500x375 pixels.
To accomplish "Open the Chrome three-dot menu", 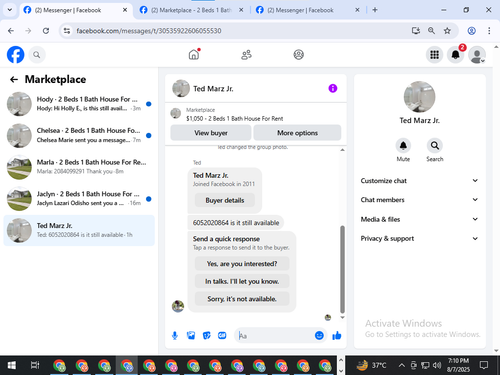I will point(489,31).
